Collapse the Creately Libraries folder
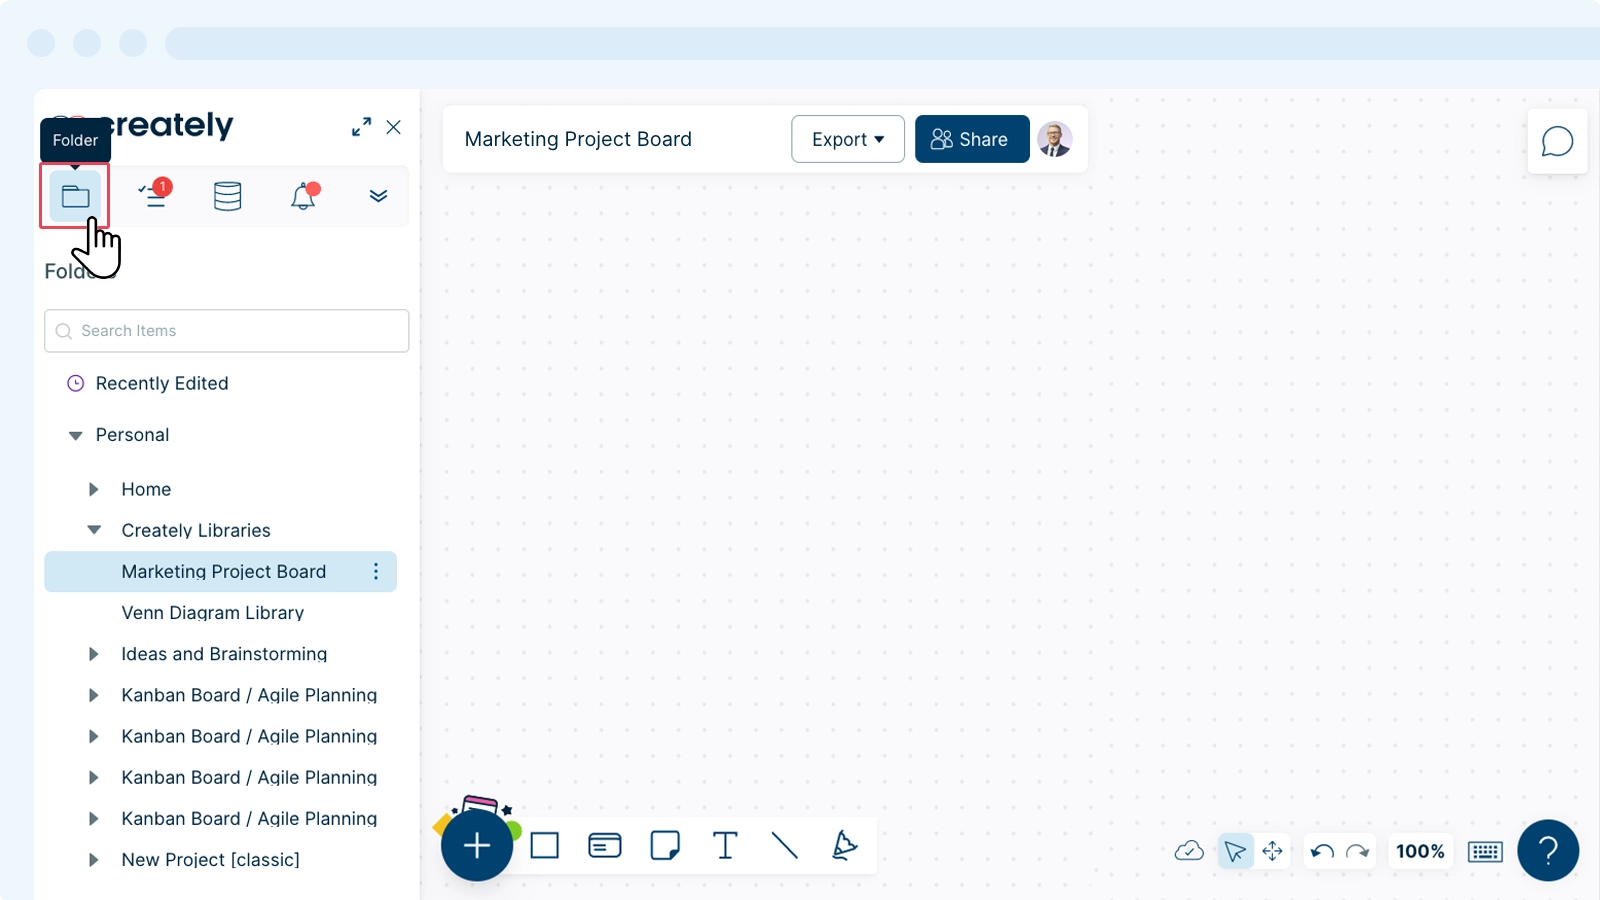The image size is (1600, 900). tap(94, 530)
